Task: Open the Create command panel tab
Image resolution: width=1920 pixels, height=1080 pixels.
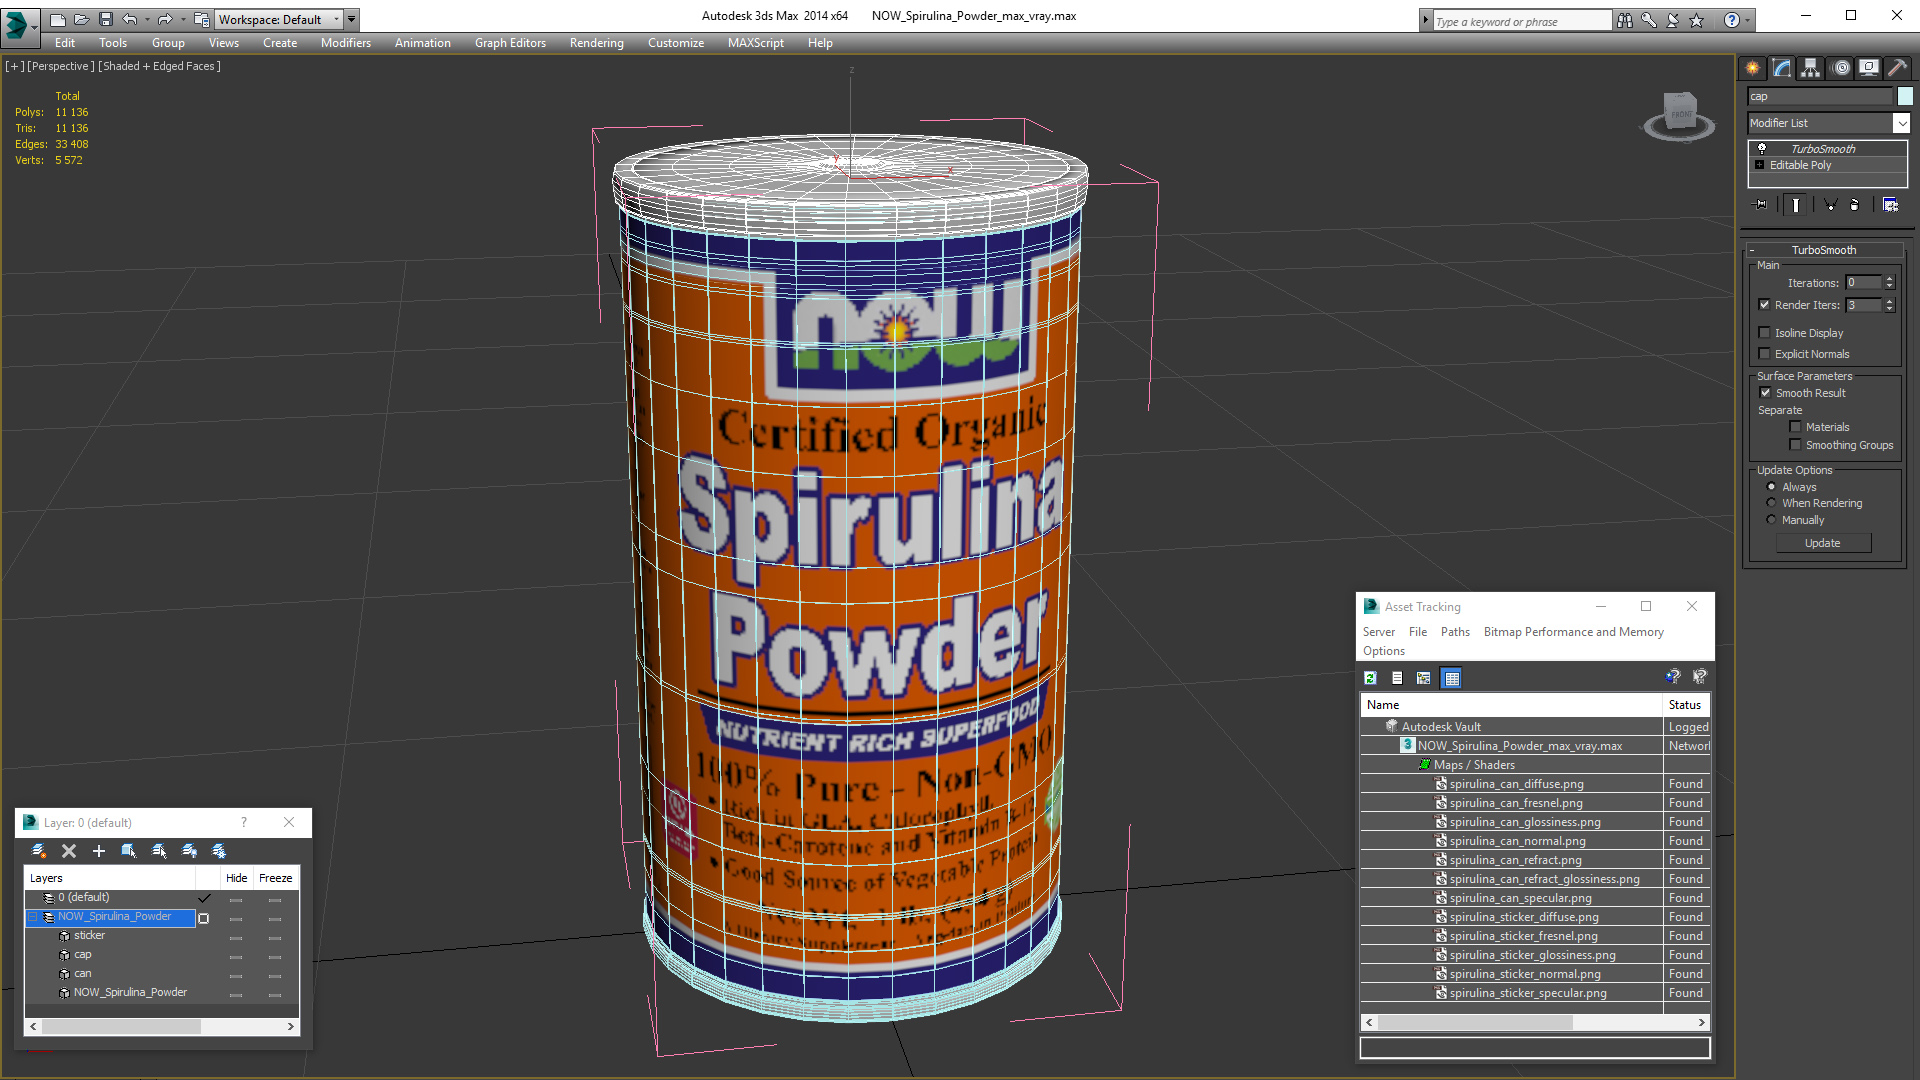Action: tap(1752, 68)
